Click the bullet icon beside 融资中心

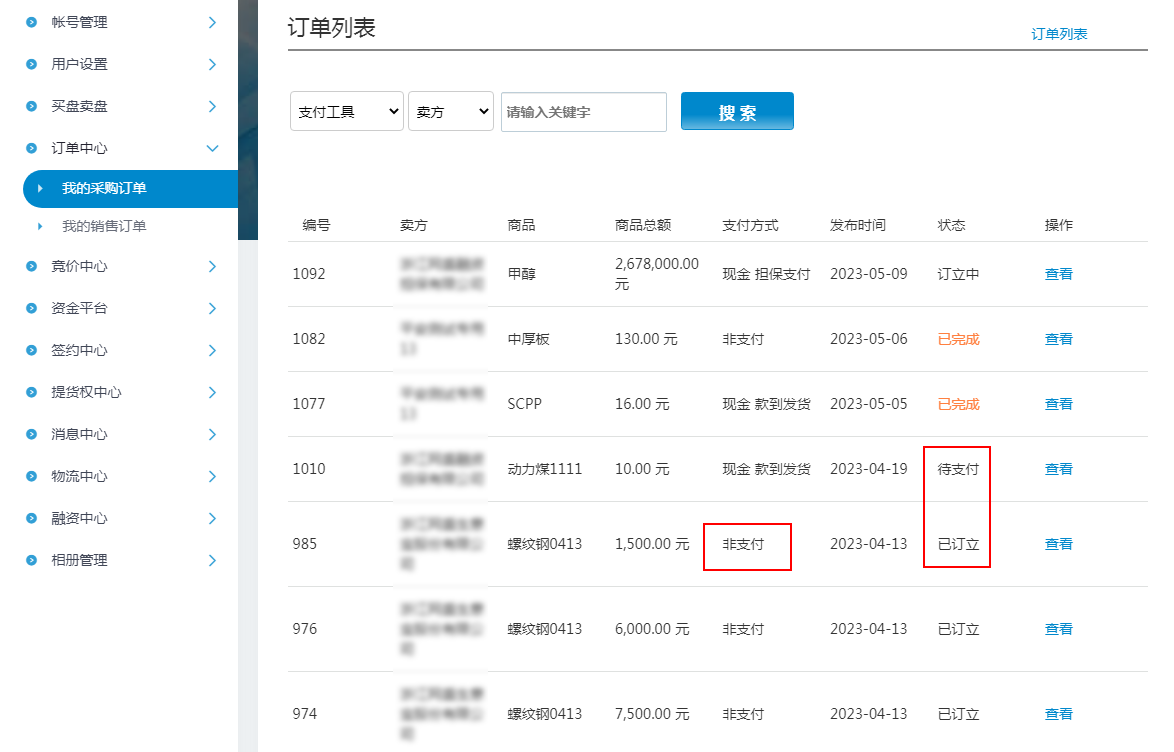point(32,518)
